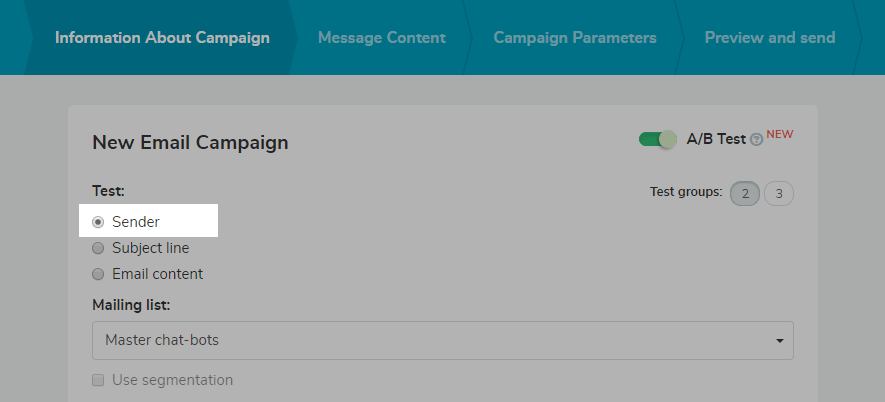The width and height of the screenshot is (885, 402).
Task: Set test groups to 3
Action: [x=779, y=193]
